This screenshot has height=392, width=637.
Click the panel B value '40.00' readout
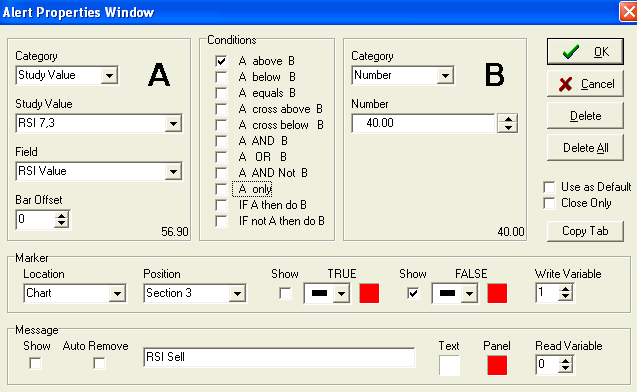(x=511, y=232)
